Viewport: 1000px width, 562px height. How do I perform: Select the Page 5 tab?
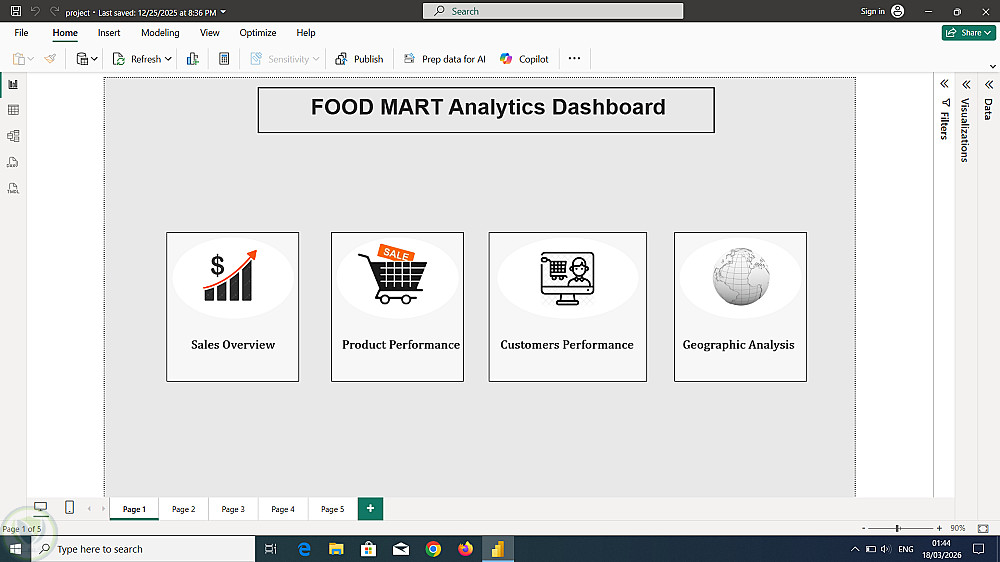(x=332, y=509)
